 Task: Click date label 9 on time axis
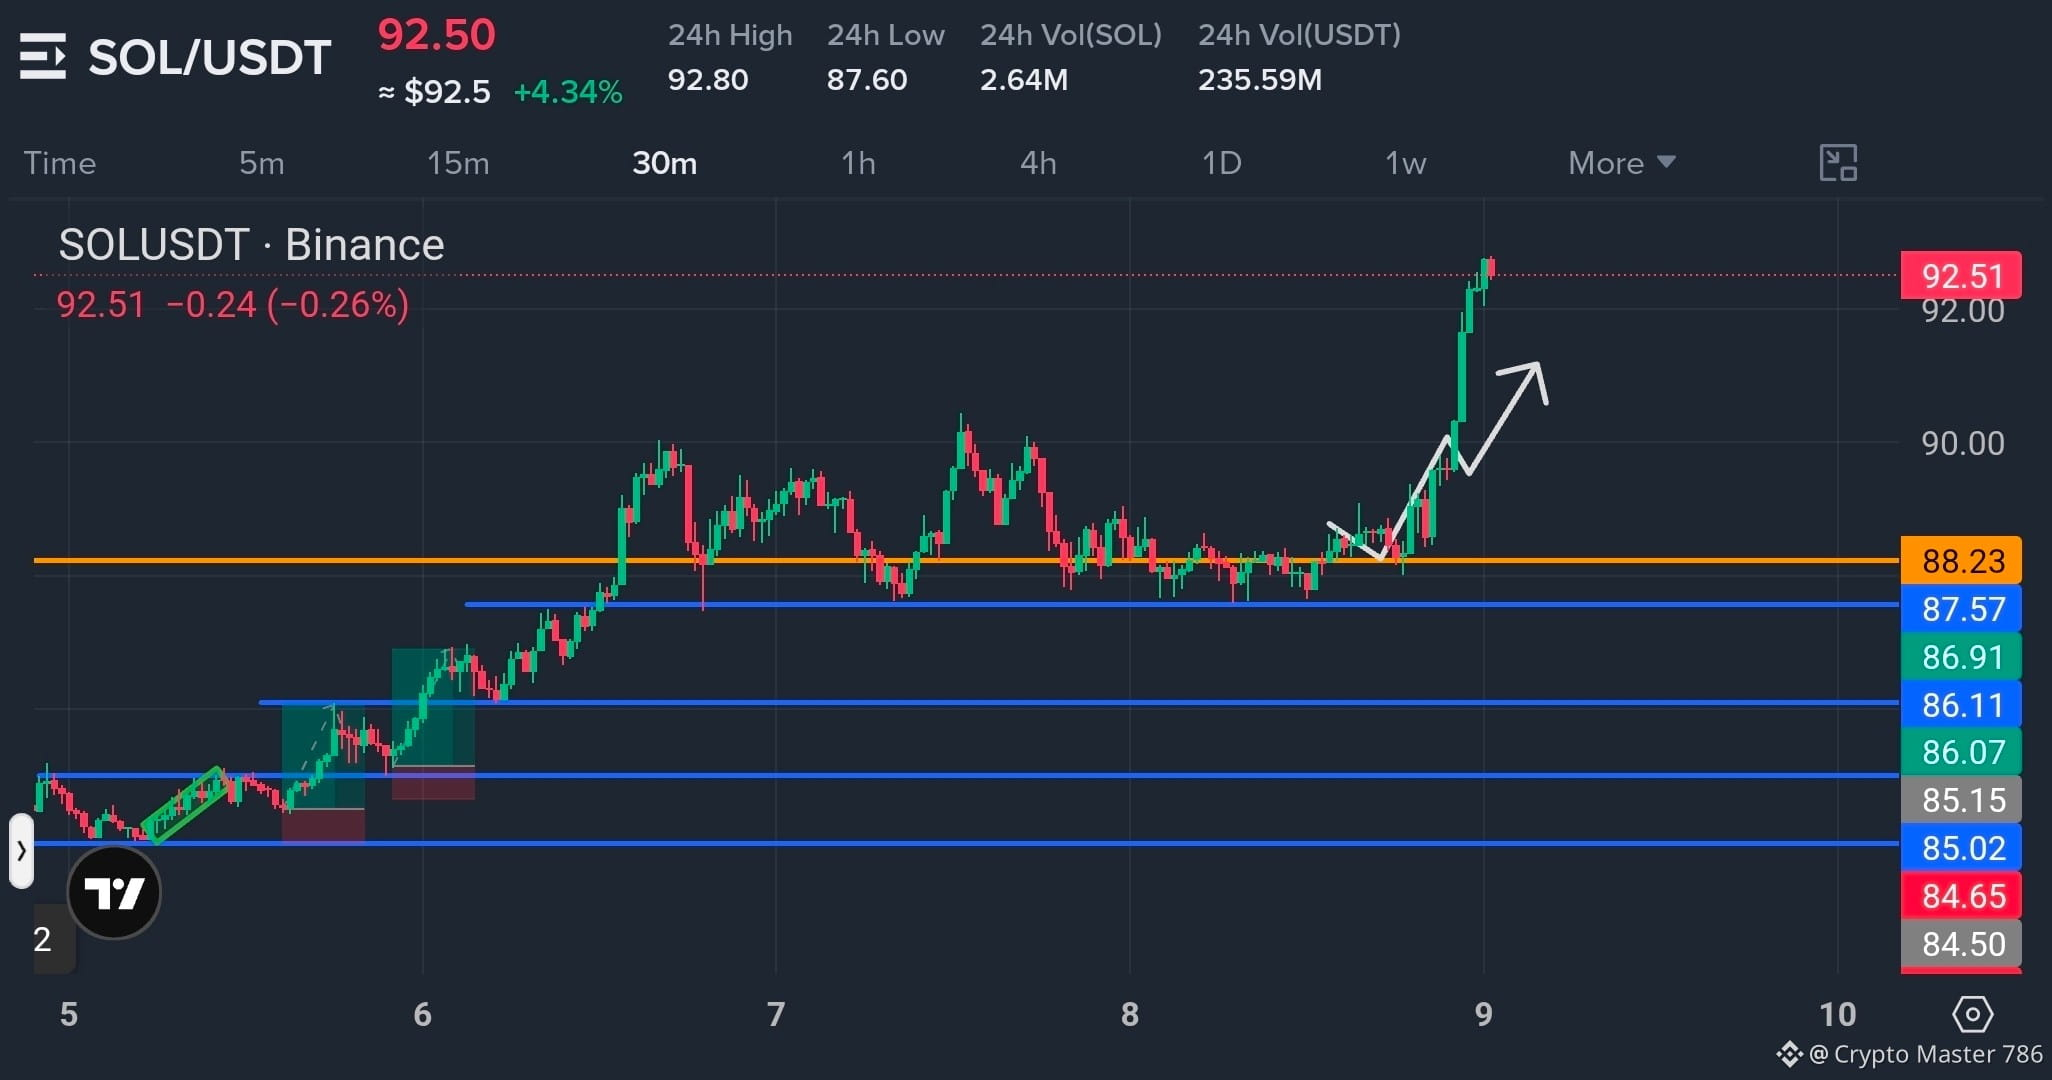[x=1484, y=1015]
